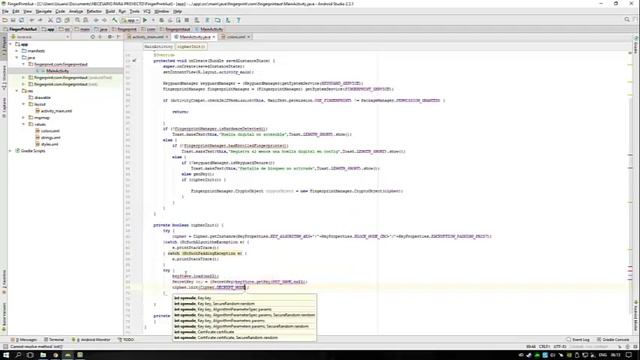The image size is (640, 360).
Task: Collapse the app module node
Action: coord(11,44)
